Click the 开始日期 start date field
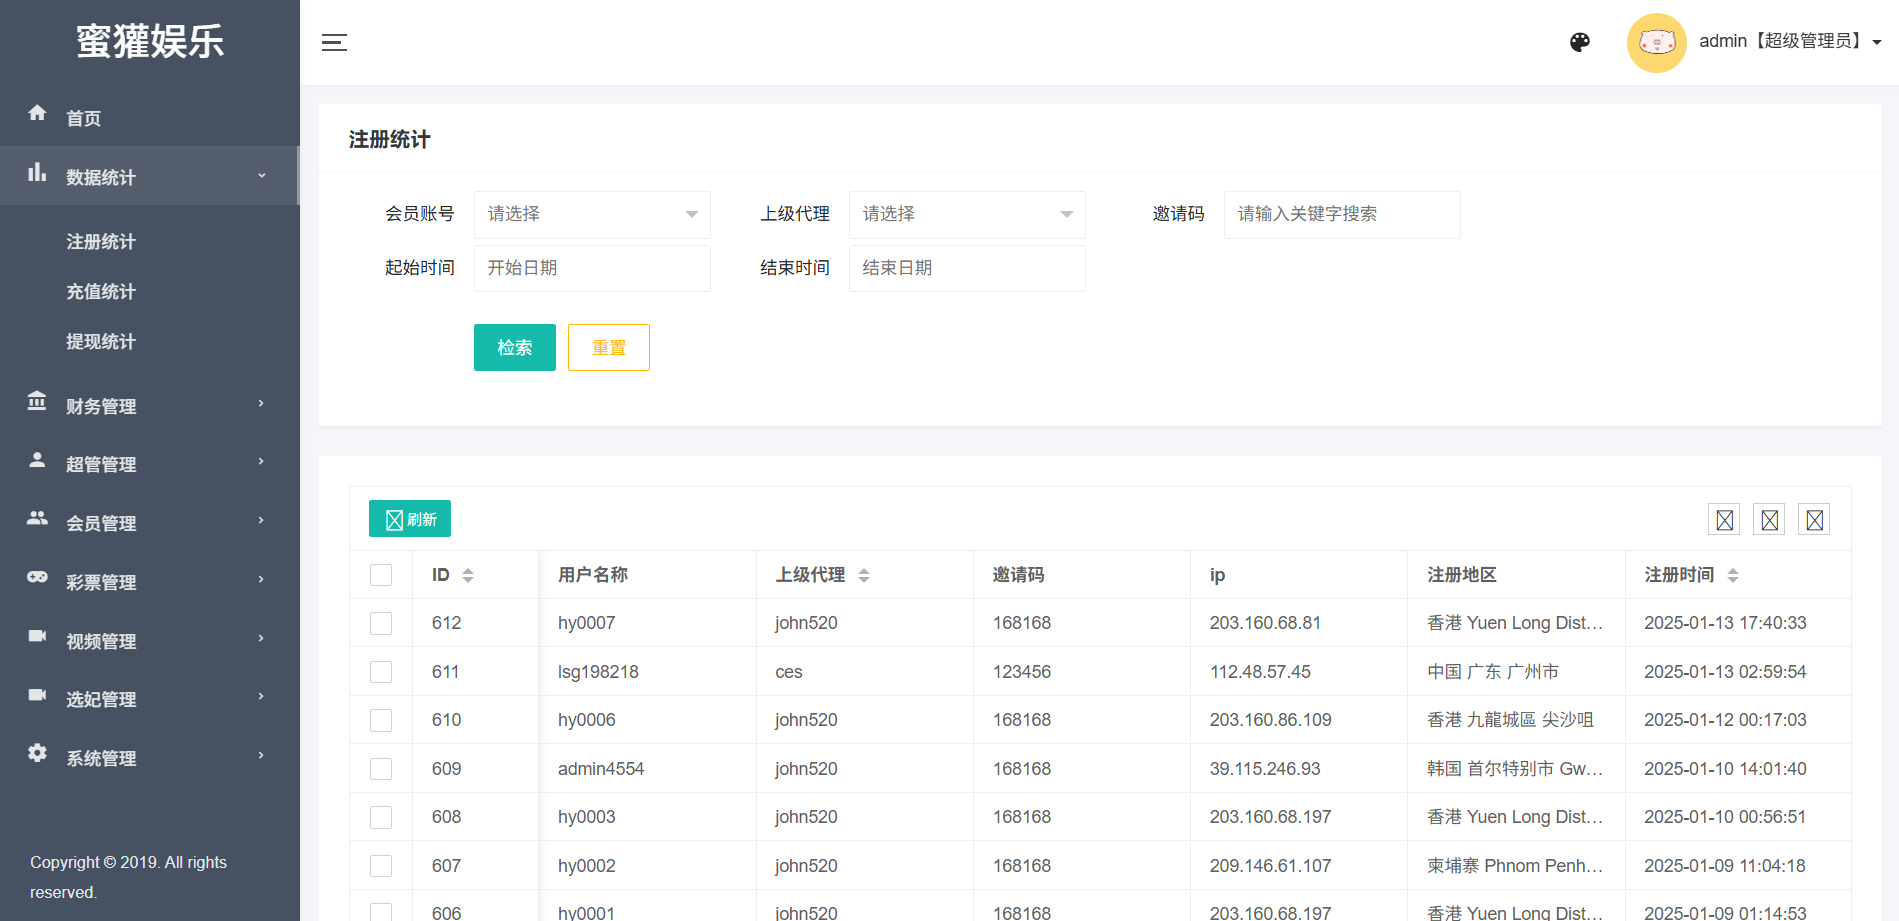This screenshot has height=921, width=1899. (592, 268)
